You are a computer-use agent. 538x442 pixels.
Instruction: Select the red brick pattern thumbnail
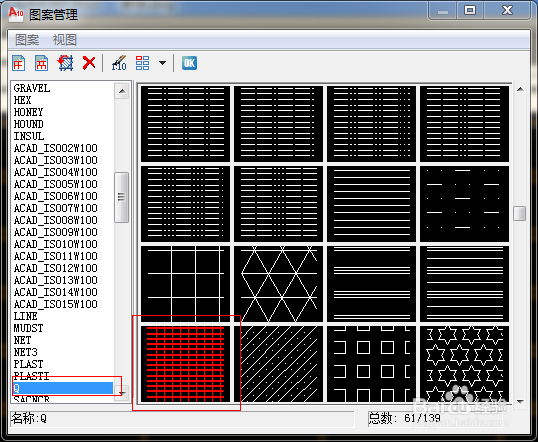coord(186,364)
